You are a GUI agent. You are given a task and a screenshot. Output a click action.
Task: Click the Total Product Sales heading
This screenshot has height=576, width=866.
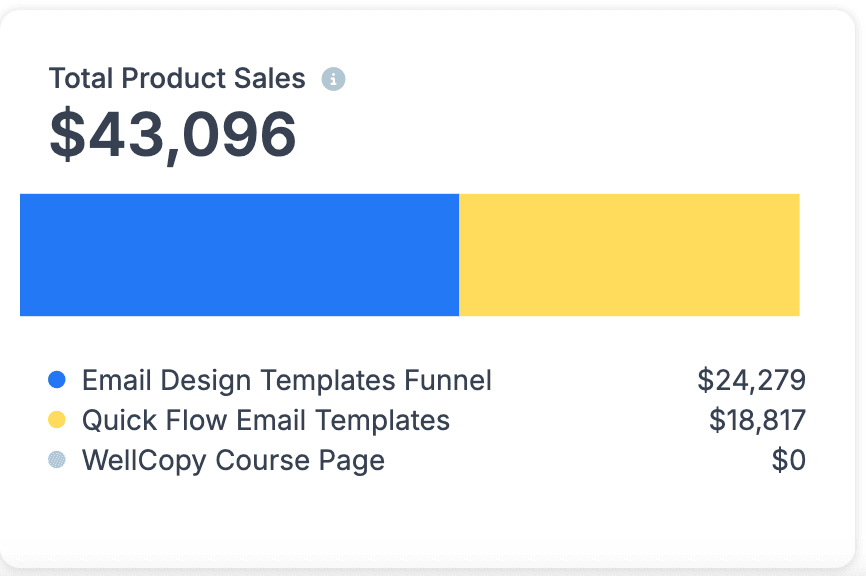pos(177,78)
